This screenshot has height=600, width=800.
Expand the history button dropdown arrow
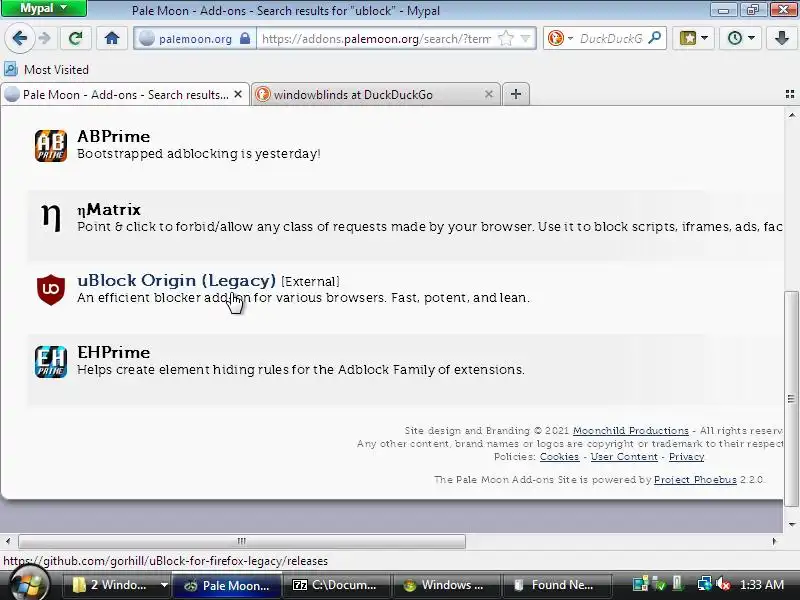pos(752,38)
